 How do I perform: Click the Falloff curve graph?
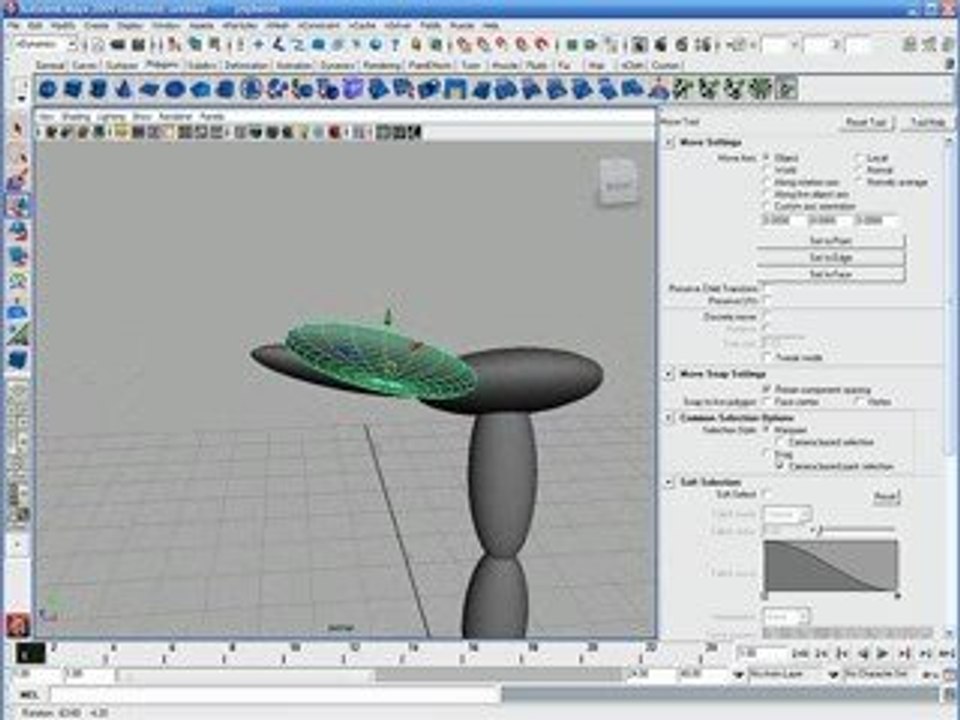point(831,566)
